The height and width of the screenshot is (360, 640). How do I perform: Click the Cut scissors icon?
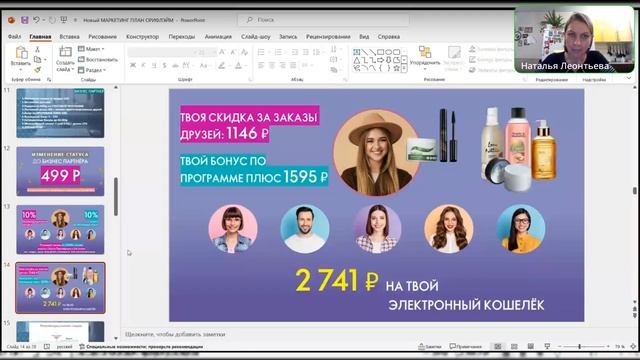37,49
